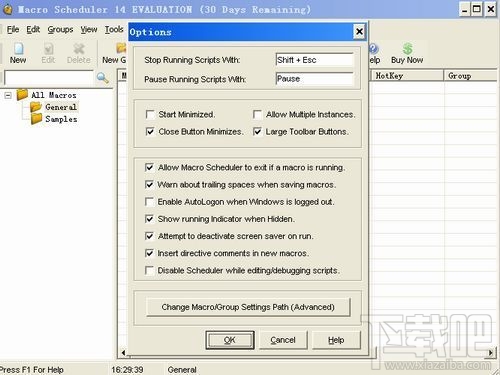Toggle Attempt to deactivate screen saver
The height and width of the screenshot is (375, 500).
coord(149,236)
